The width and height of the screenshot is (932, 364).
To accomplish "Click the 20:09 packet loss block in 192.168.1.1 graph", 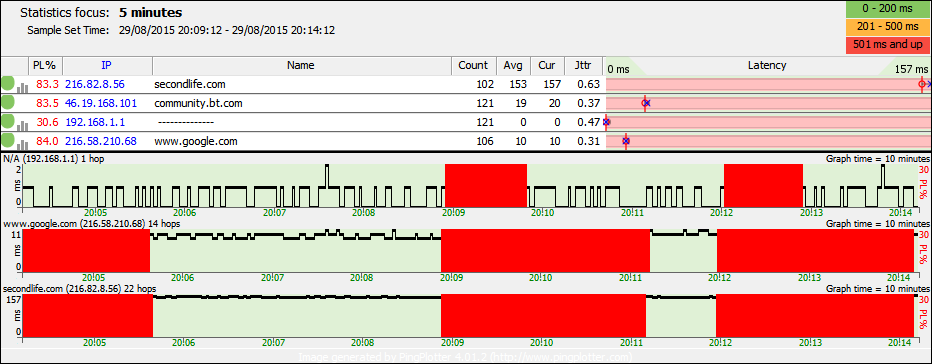I will point(486,185).
